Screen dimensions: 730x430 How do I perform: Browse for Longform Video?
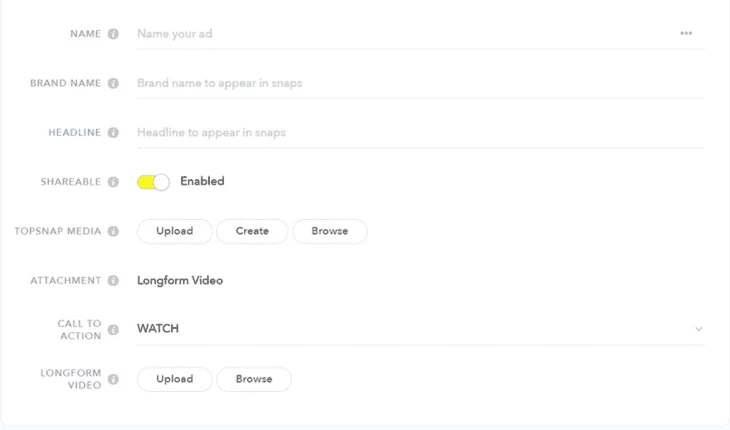pos(254,379)
